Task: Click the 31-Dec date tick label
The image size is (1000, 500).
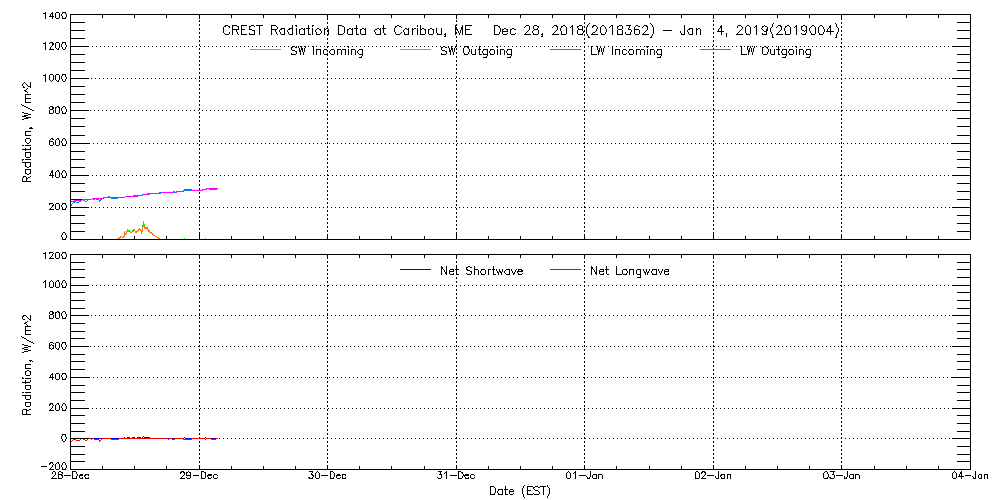Action: (456, 476)
